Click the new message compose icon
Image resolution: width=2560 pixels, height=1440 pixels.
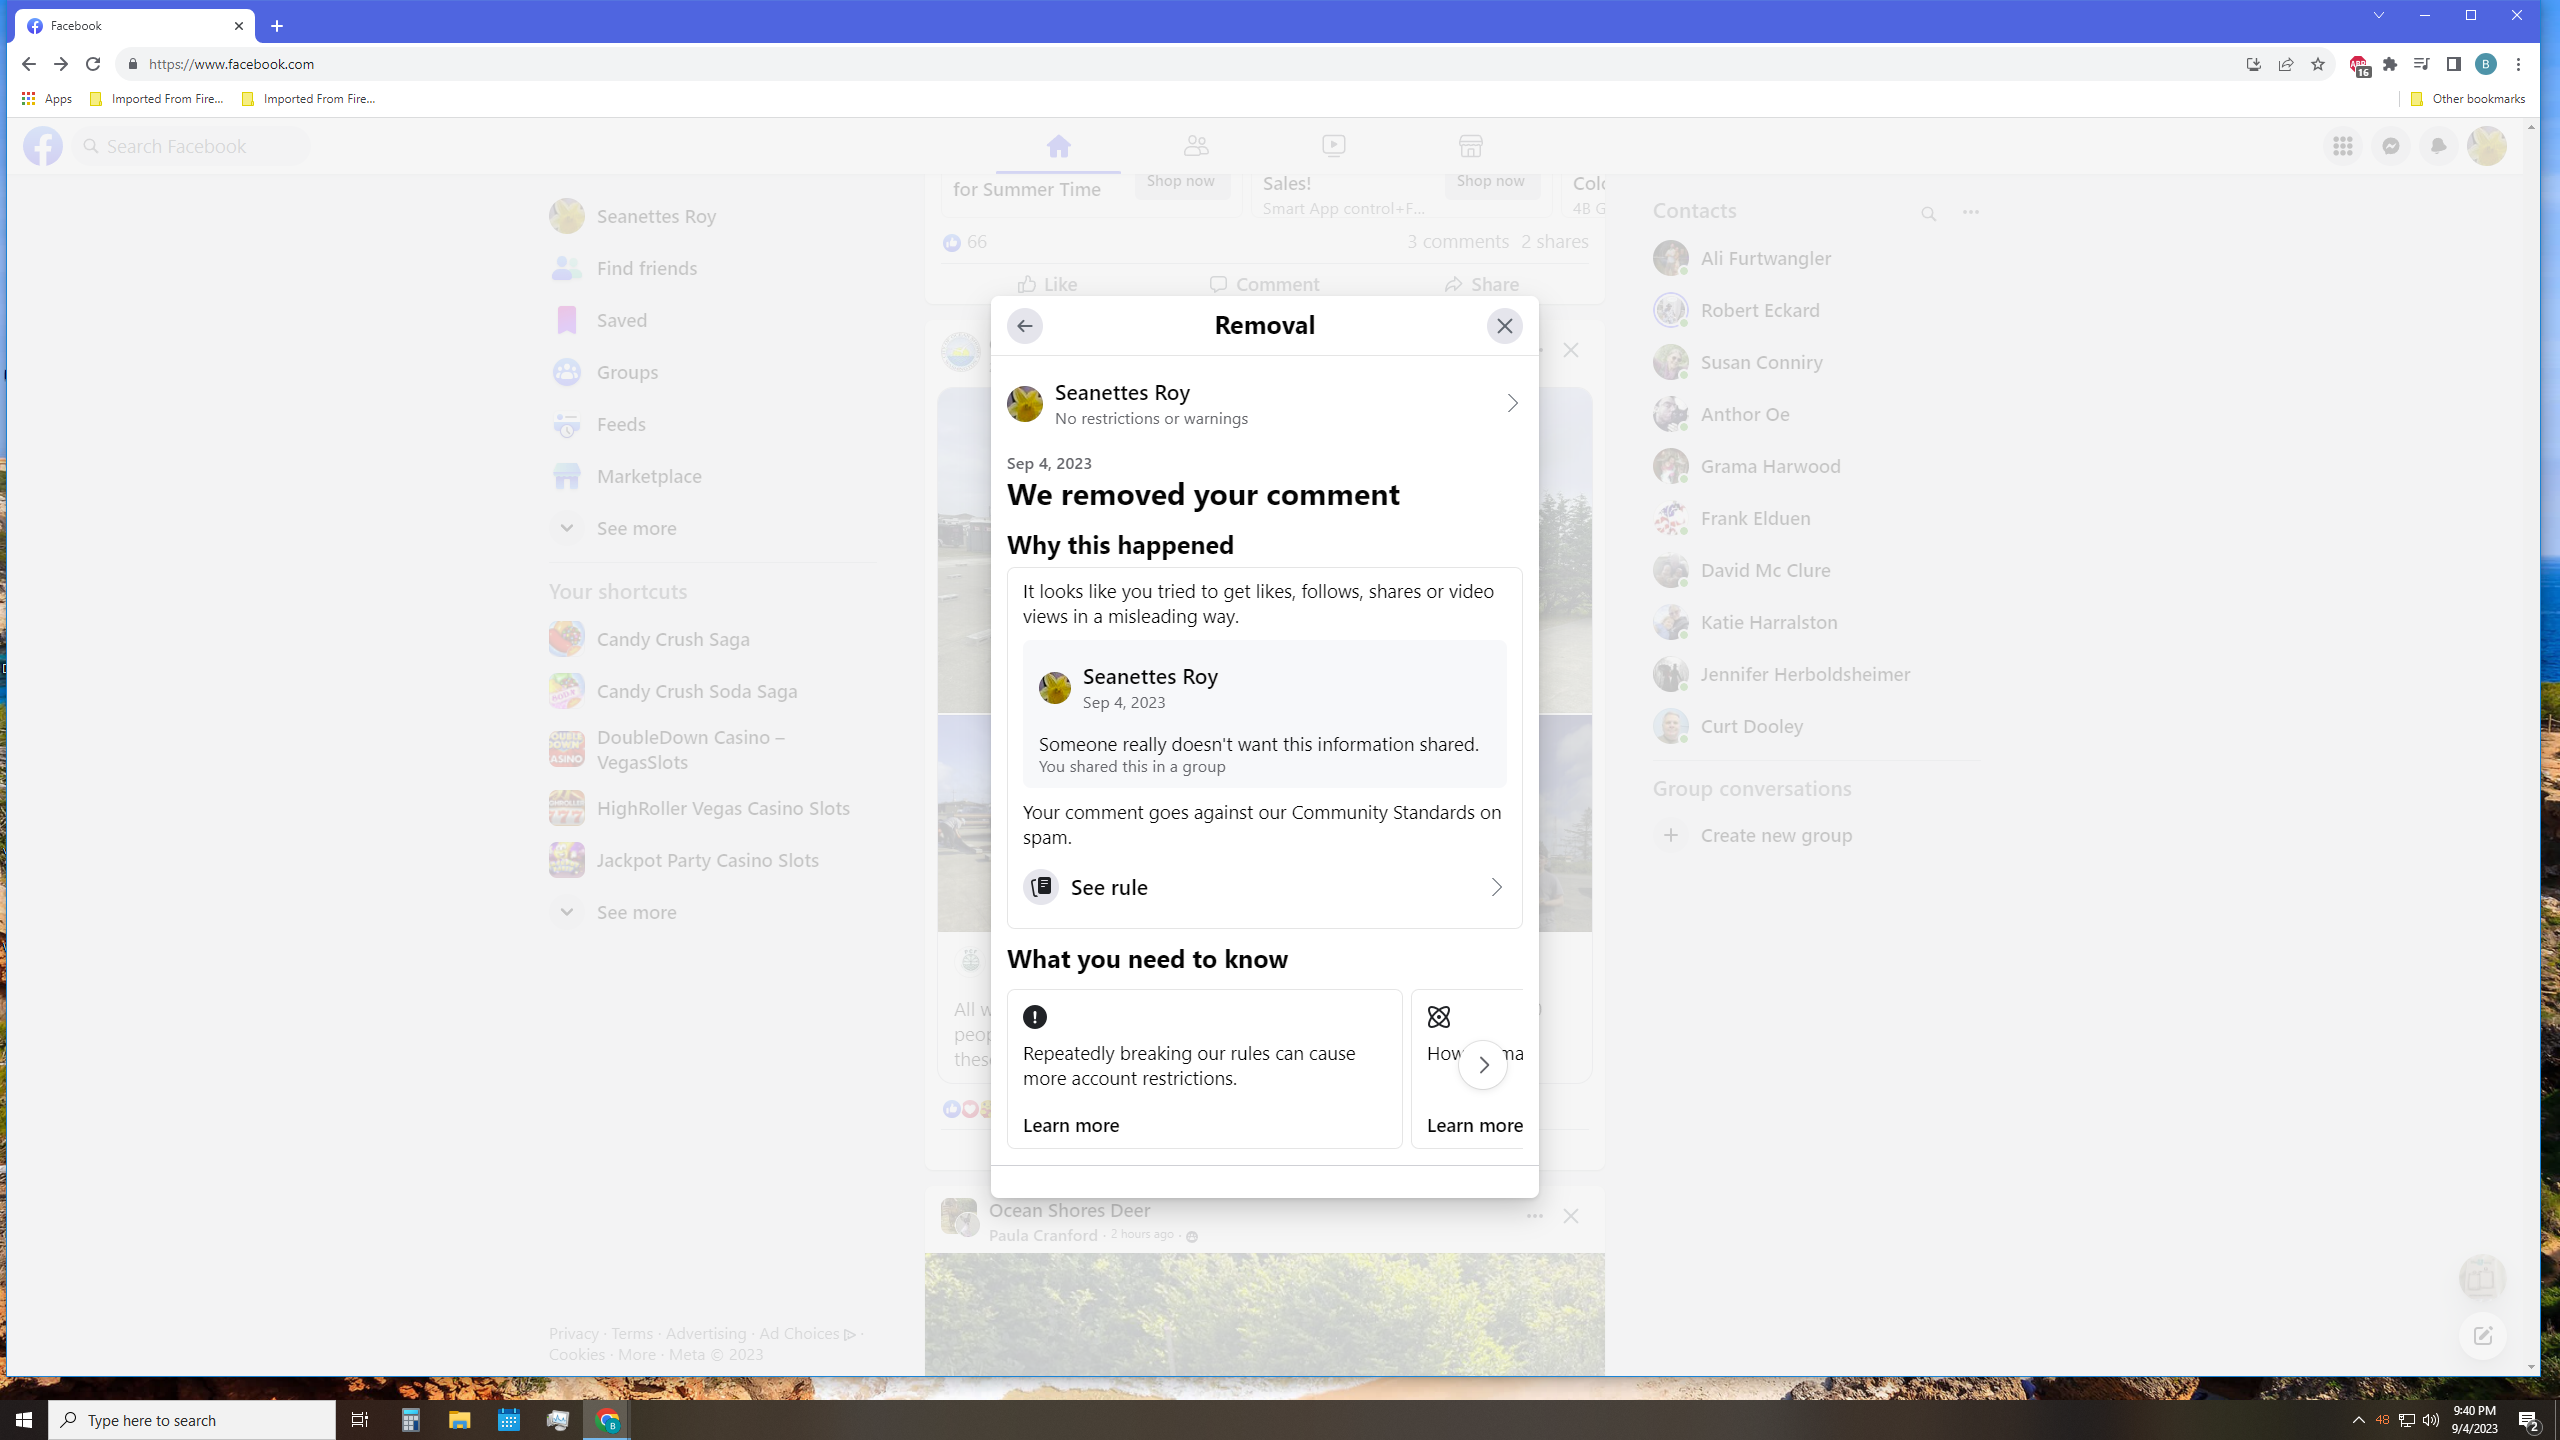2482,1336
